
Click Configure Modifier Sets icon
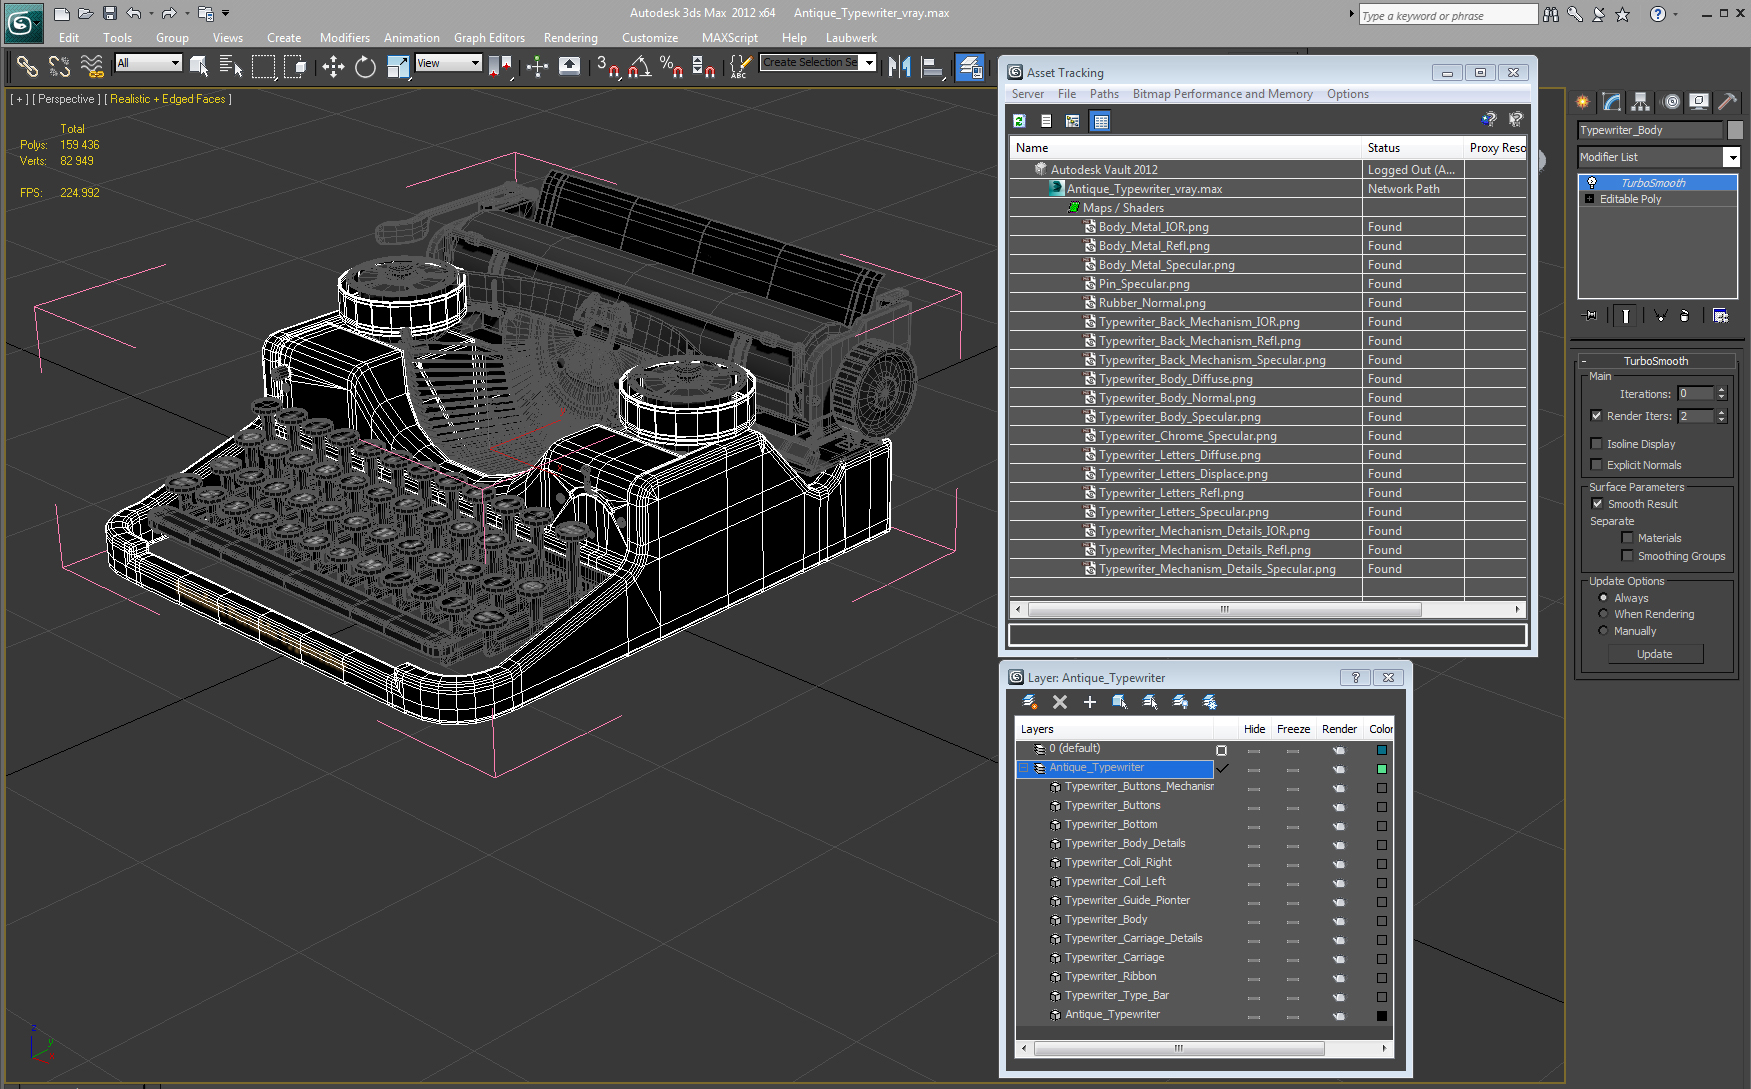click(x=1720, y=316)
